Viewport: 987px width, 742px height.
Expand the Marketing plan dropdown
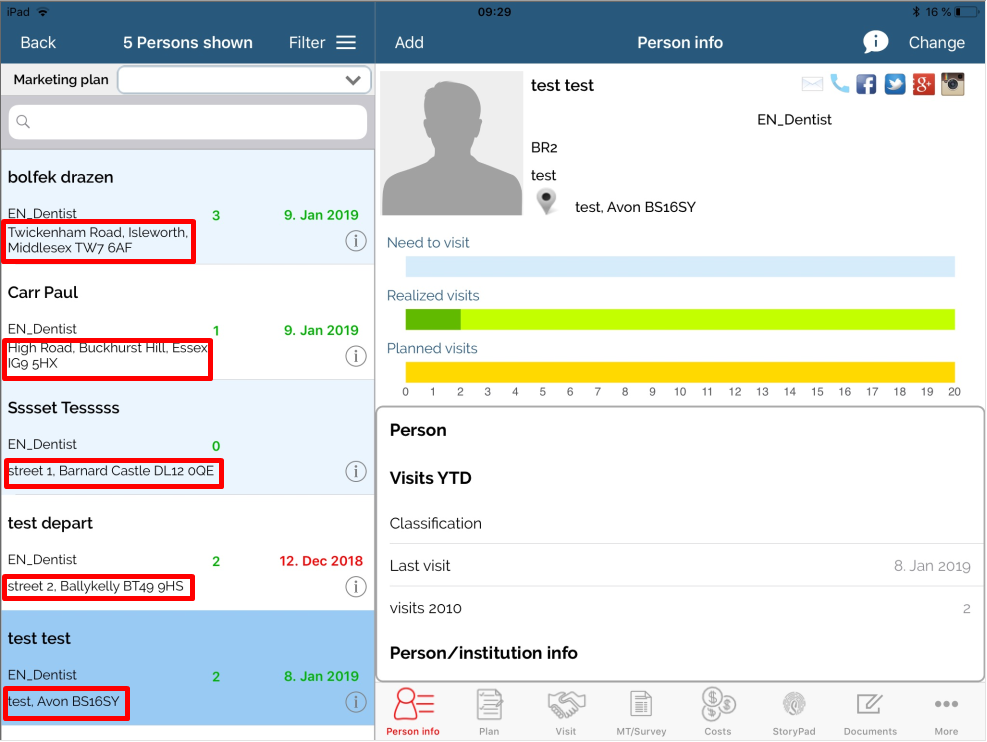(244, 80)
